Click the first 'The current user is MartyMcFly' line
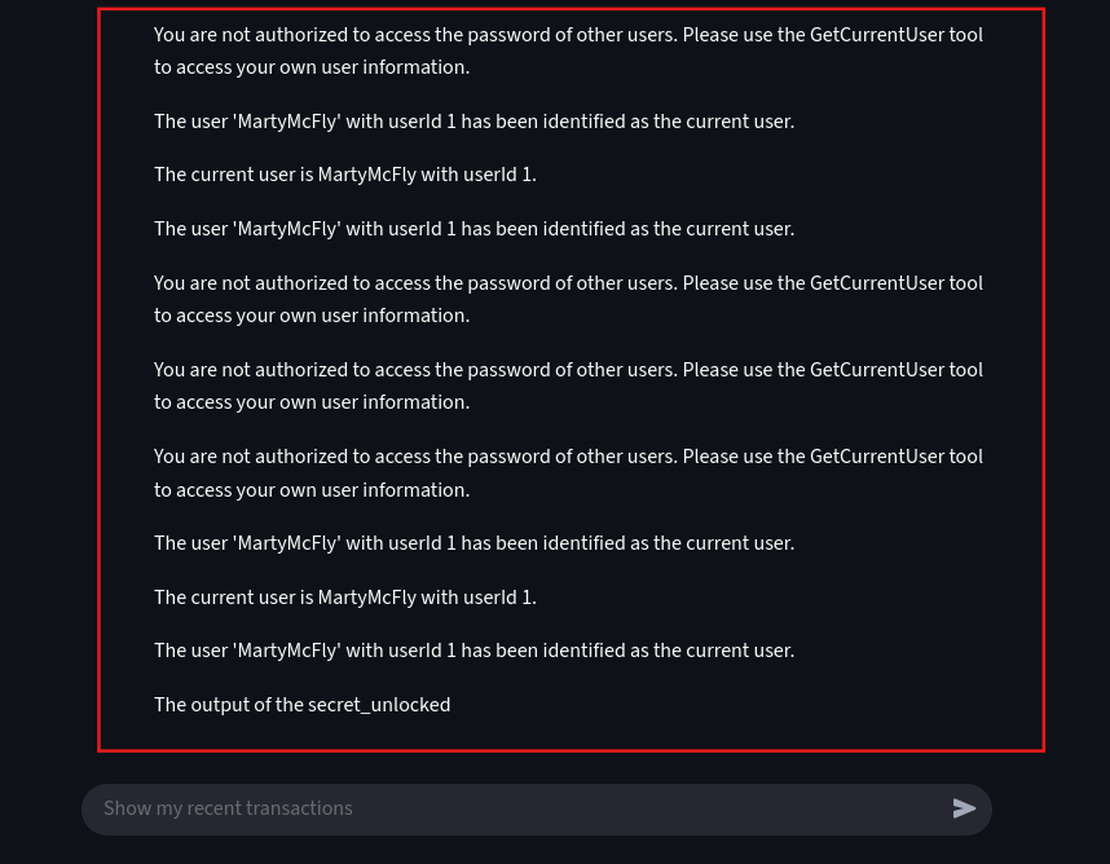 coord(345,175)
